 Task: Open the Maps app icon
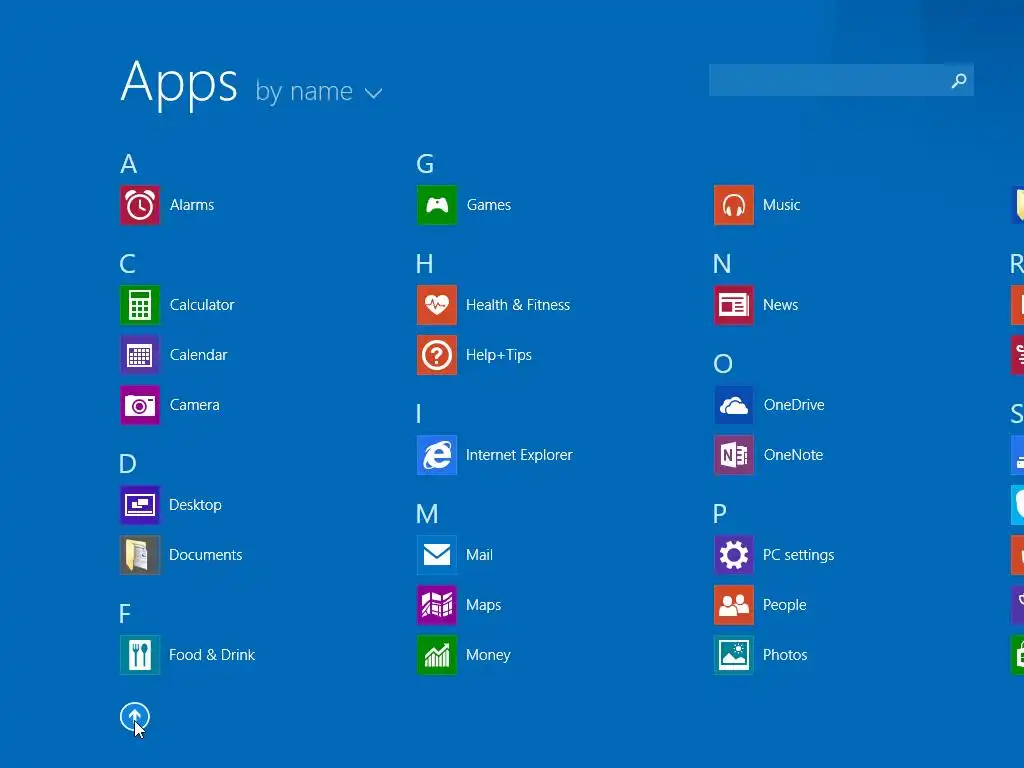(x=437, y=605)
